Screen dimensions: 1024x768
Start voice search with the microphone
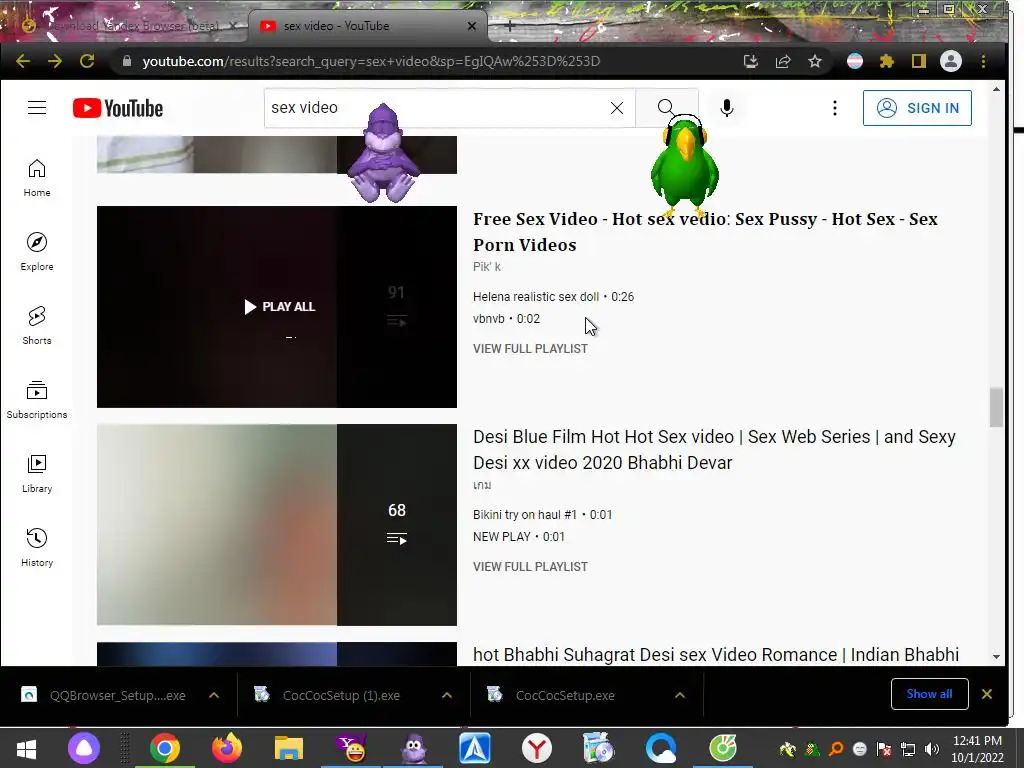[x=727, y=108]
